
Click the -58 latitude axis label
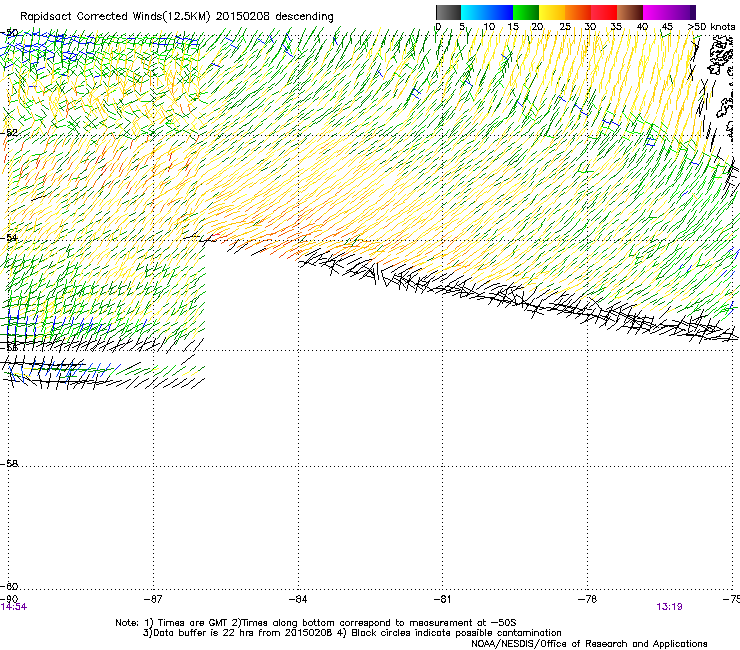click(10, 464)
